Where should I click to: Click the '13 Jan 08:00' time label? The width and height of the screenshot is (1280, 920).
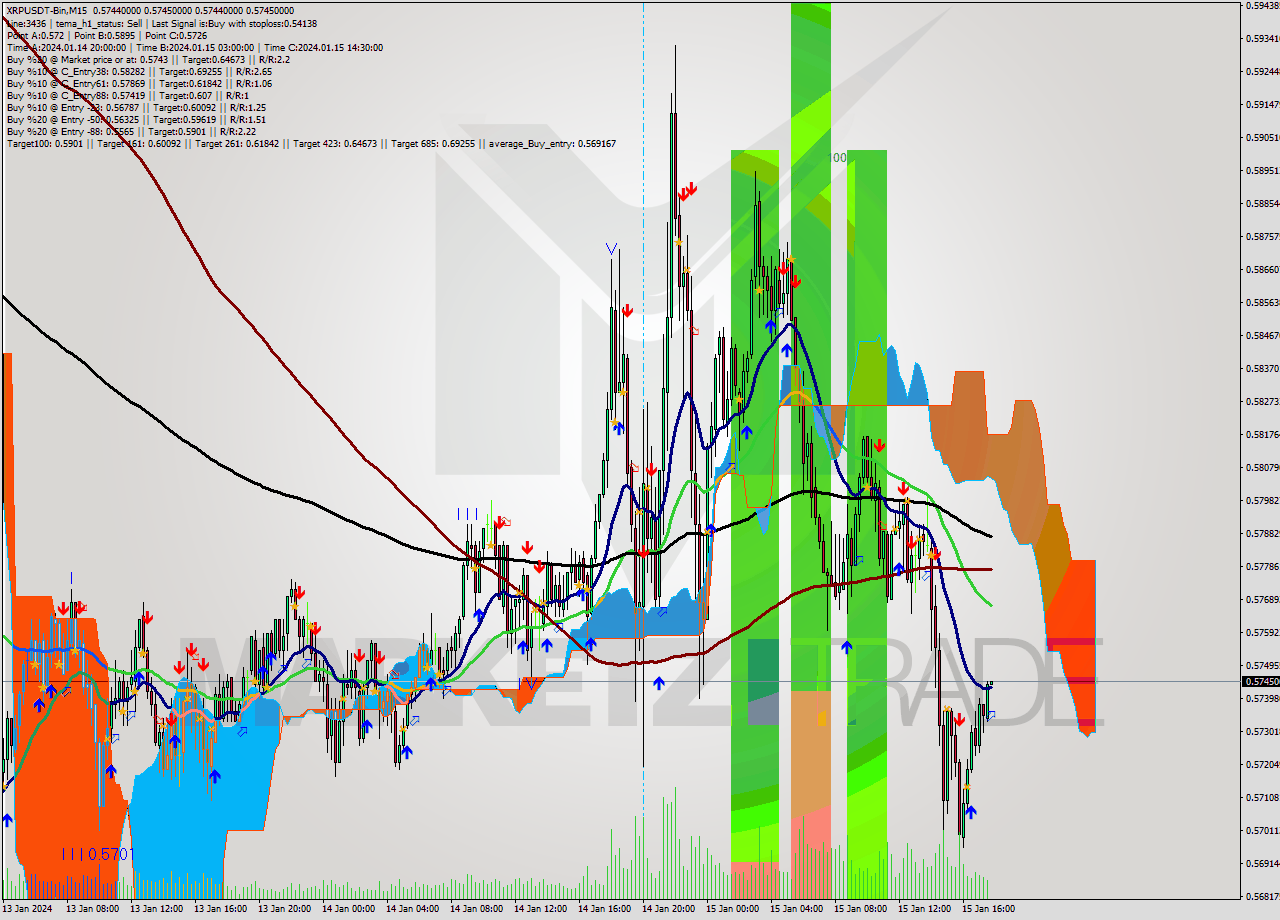94,909
